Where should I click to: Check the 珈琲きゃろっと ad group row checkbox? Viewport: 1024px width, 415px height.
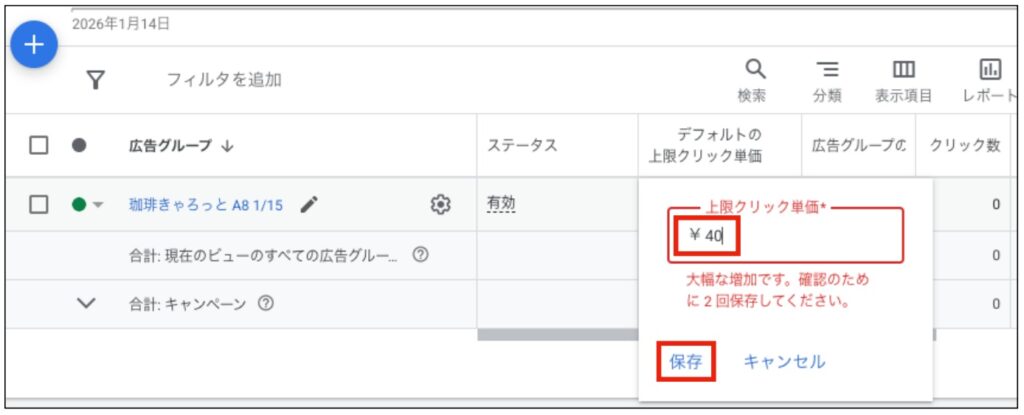[39, 205]
